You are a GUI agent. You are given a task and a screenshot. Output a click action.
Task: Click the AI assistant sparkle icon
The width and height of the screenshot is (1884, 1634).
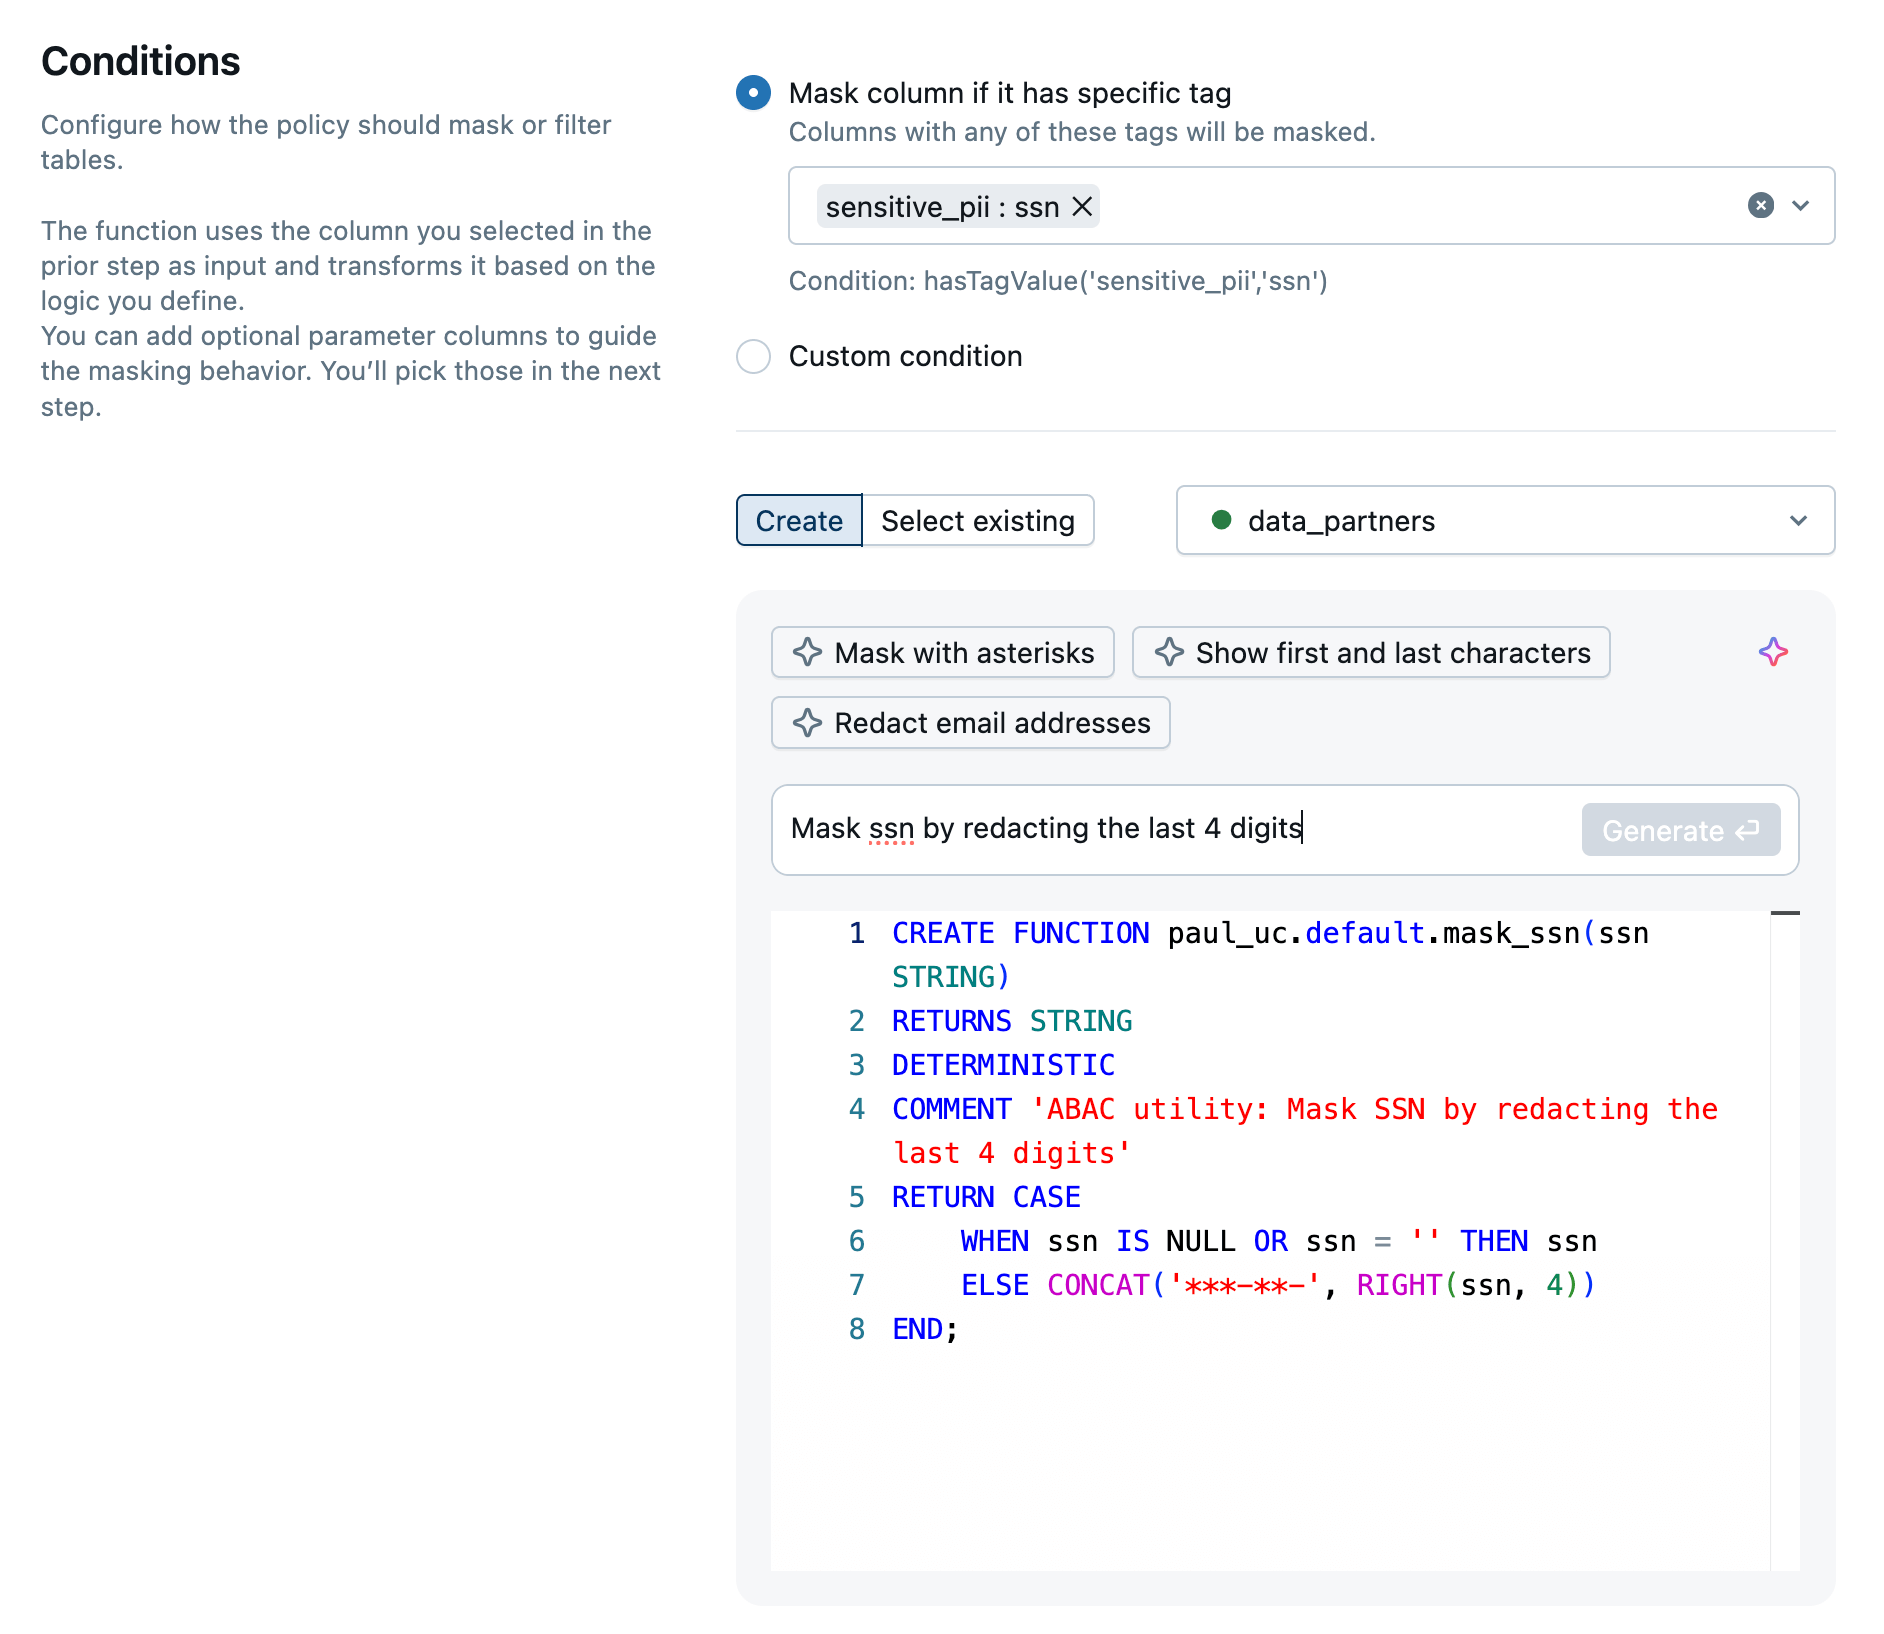tap(1772, 652)
